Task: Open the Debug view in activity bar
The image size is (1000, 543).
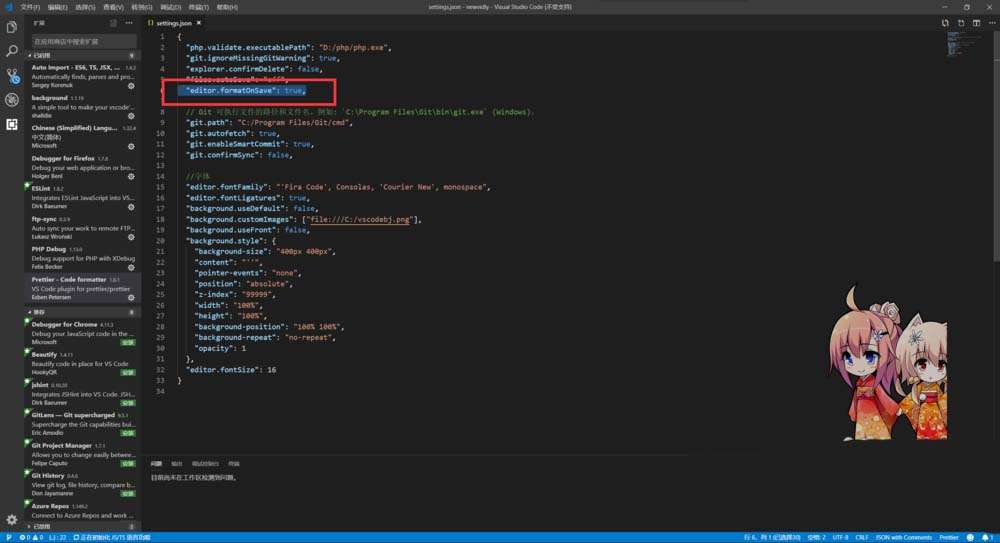Action: point(12,100)
